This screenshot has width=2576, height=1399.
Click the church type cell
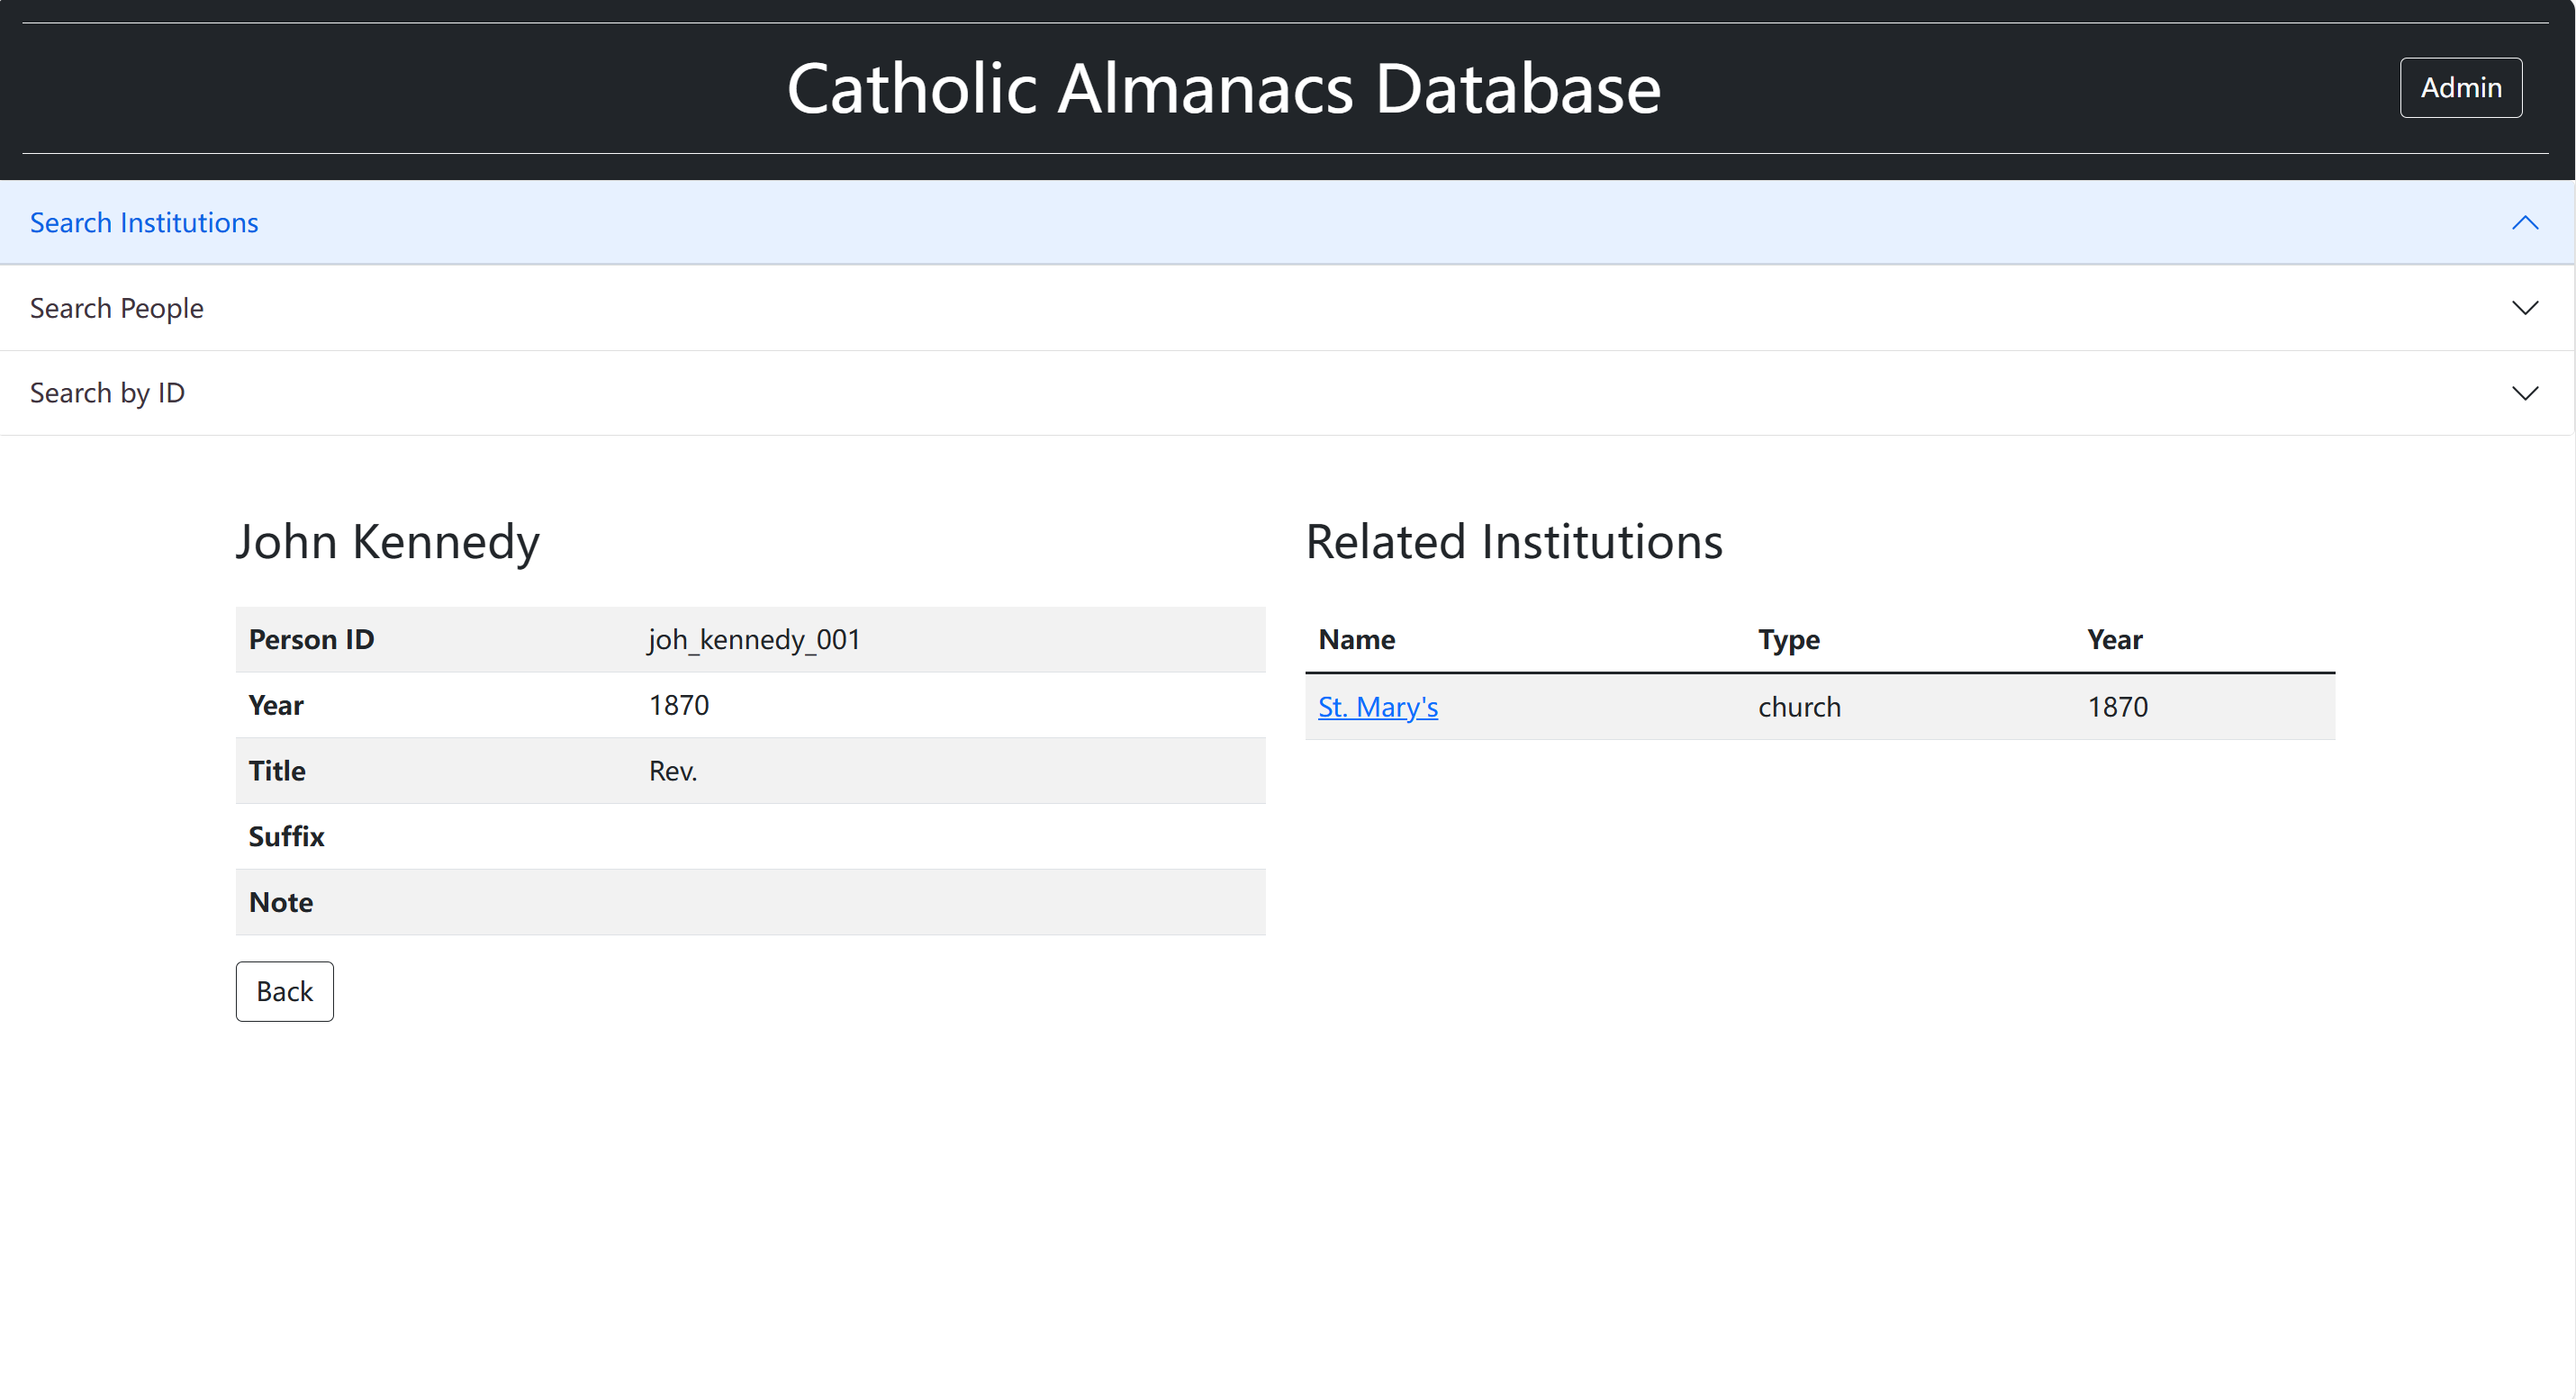tap(1799, 707)
